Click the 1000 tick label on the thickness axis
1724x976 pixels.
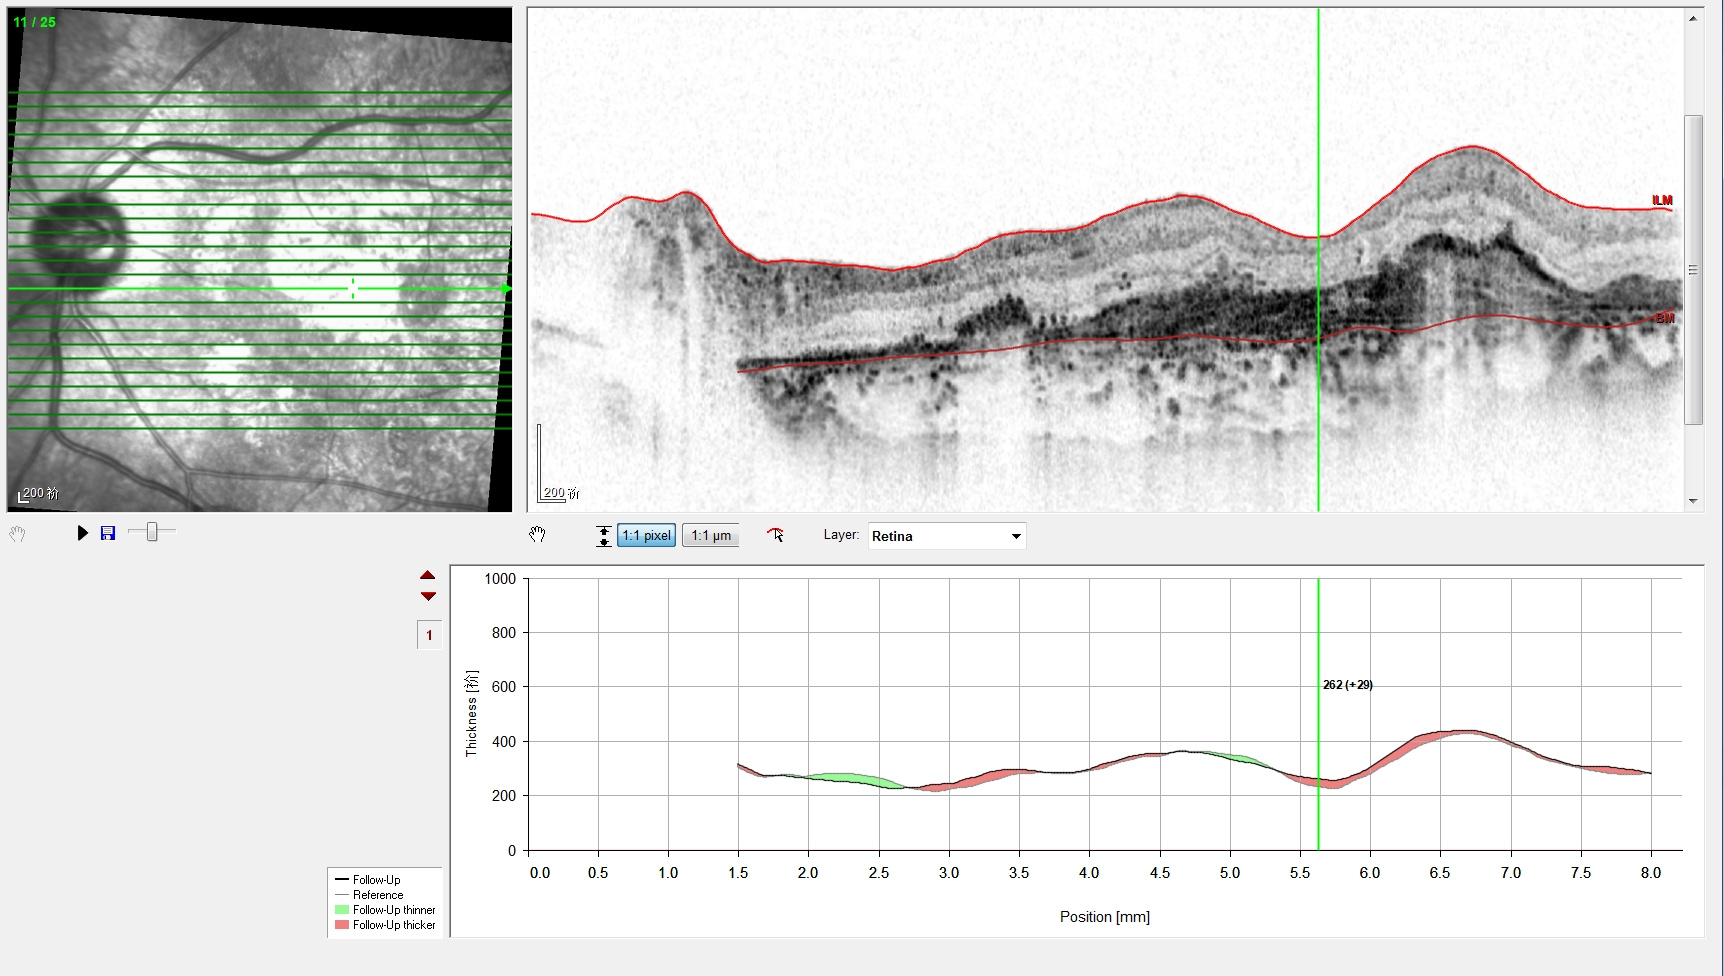coord(500,579)
